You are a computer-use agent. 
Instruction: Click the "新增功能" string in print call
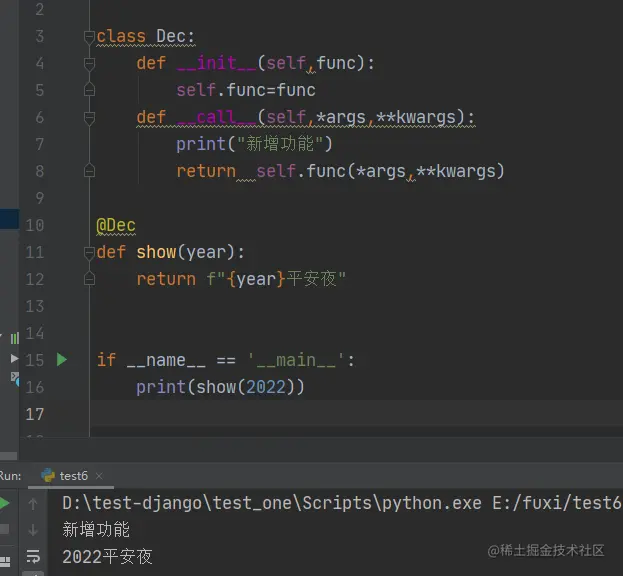281,144
